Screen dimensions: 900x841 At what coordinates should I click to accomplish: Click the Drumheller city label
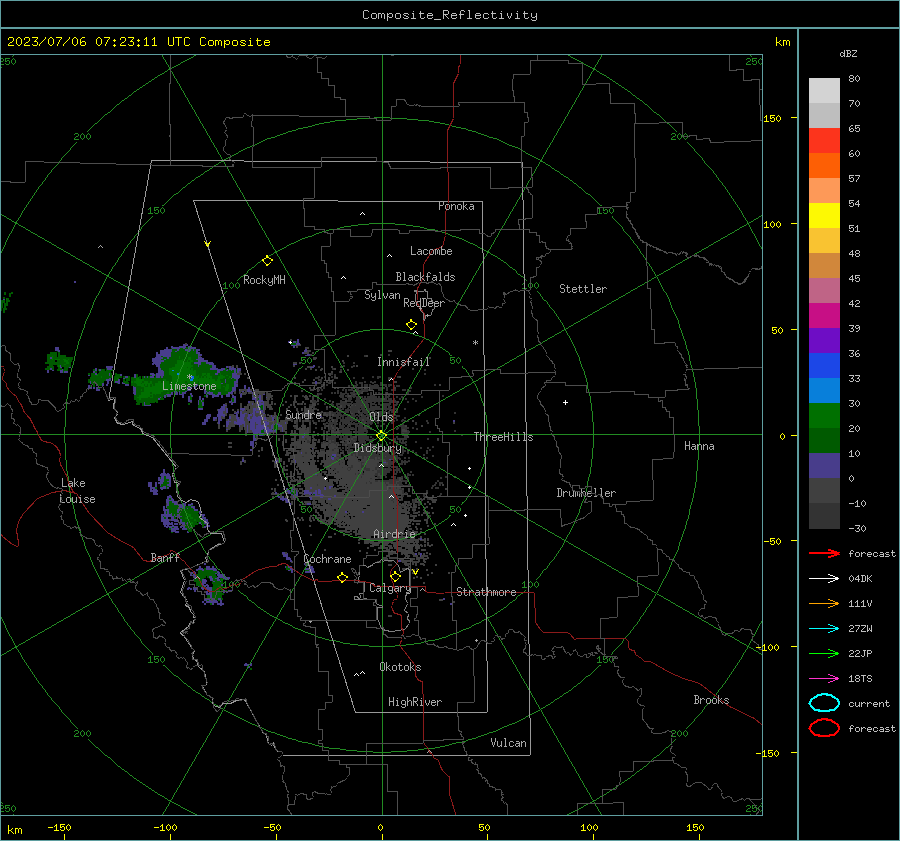[586, 493]
